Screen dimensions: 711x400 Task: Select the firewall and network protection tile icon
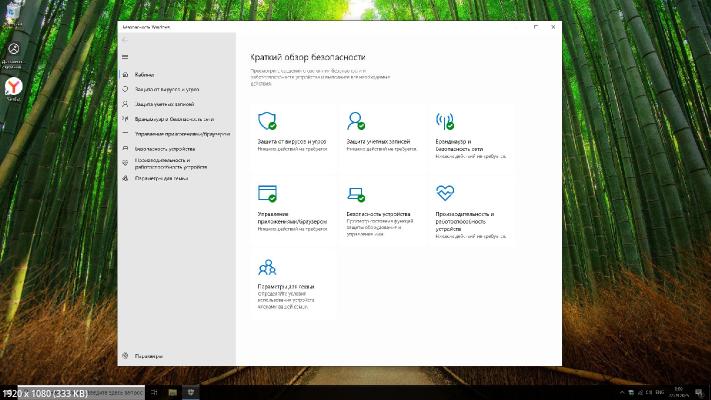point(444,122)
